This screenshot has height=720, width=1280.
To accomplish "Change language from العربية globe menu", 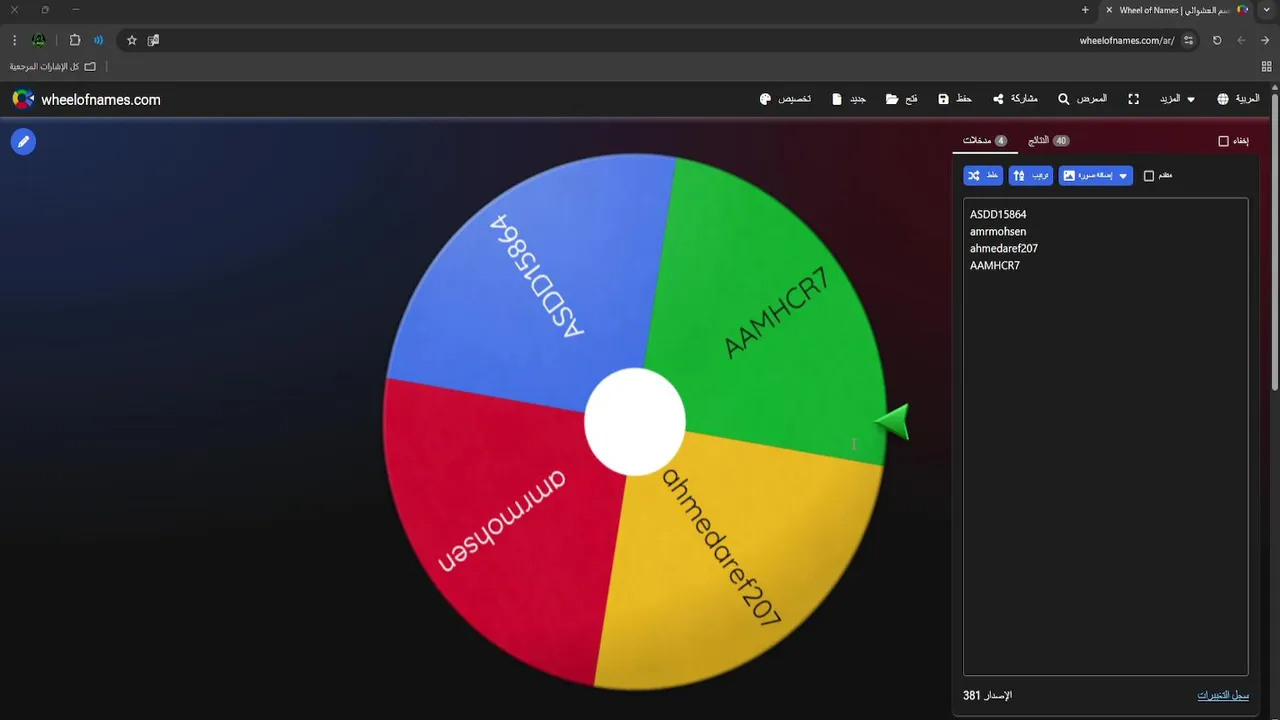I will click(x=1238, y=99).
